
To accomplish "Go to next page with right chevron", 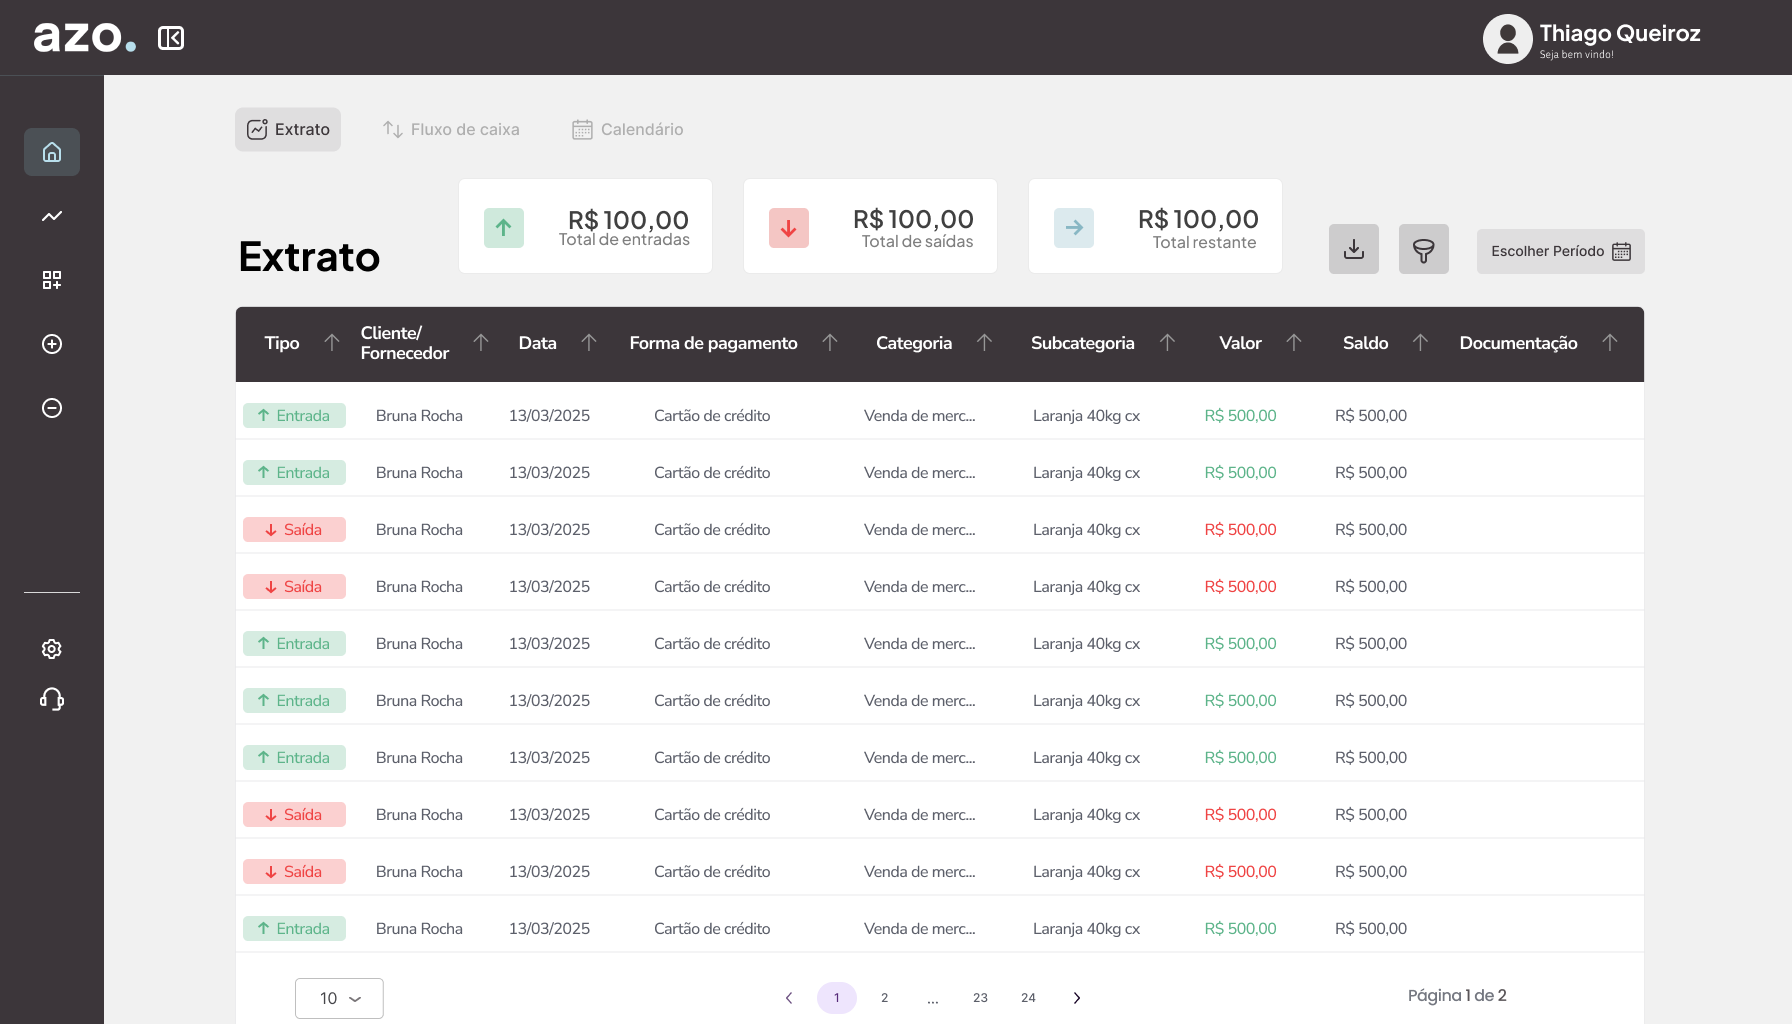I will pyautogui.click(x=1077, y=998).
